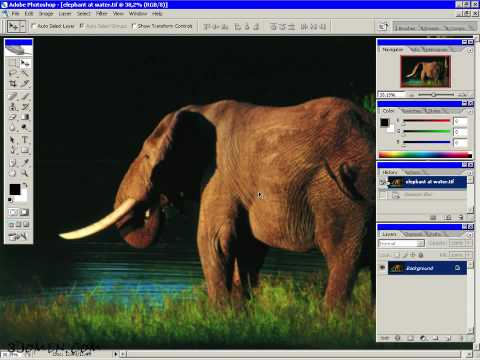480x360 pixels.
Task: Select the Move tool in toolbox
Action: point(25,63)
